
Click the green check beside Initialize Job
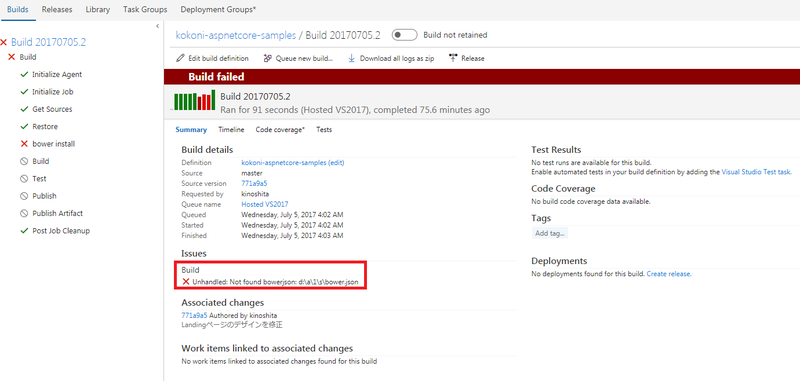pos(24,92)
